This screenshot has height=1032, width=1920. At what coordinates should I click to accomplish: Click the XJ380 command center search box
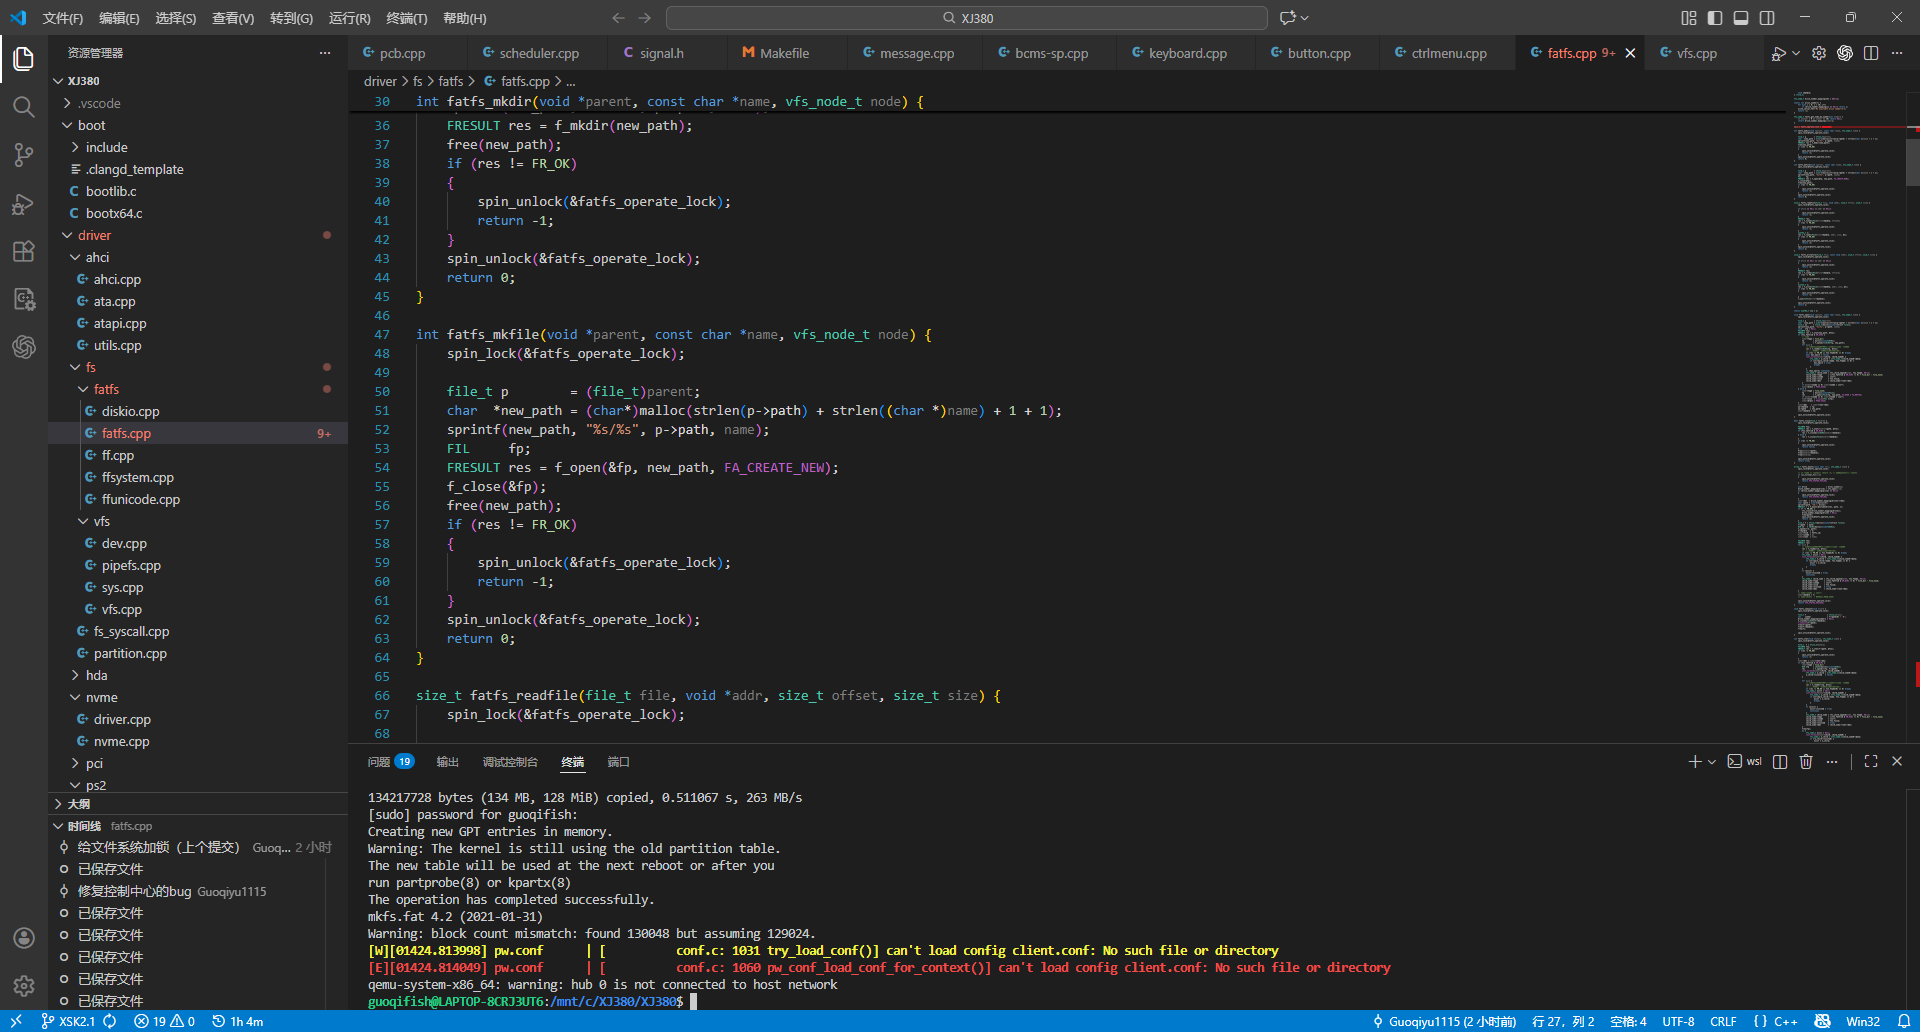coord(967,18)
